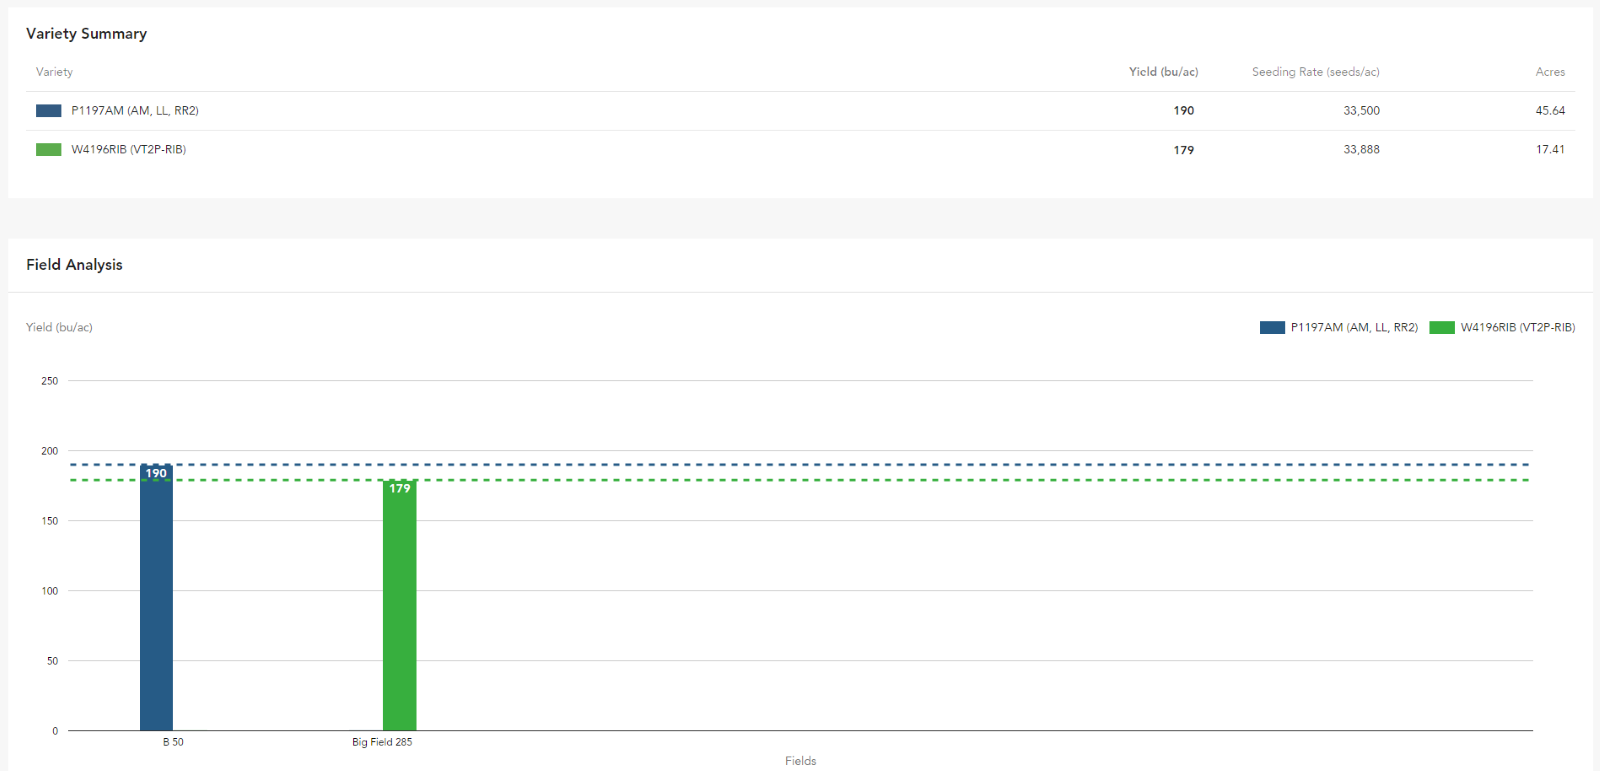Click seeding rate value 33,888
Image resolution: width=1600 pixels, height=771 pixels.
click(x=1361, y=150)
